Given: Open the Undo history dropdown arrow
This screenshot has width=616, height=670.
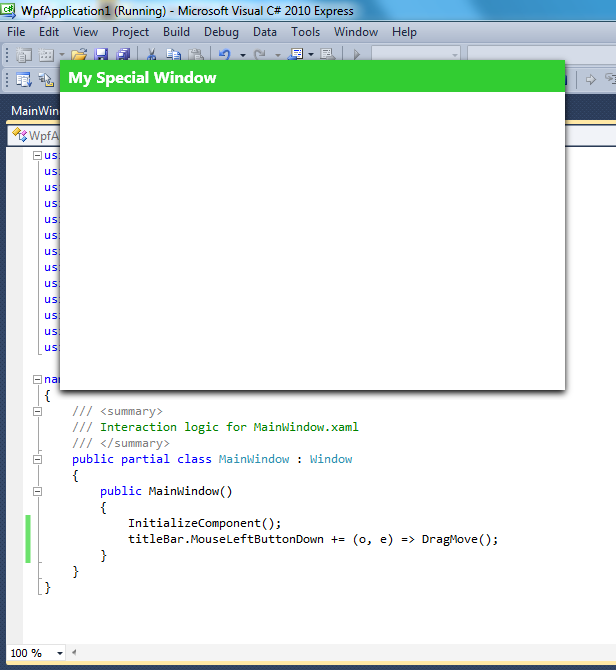Looking at the screenshot, I should point(243,55).
